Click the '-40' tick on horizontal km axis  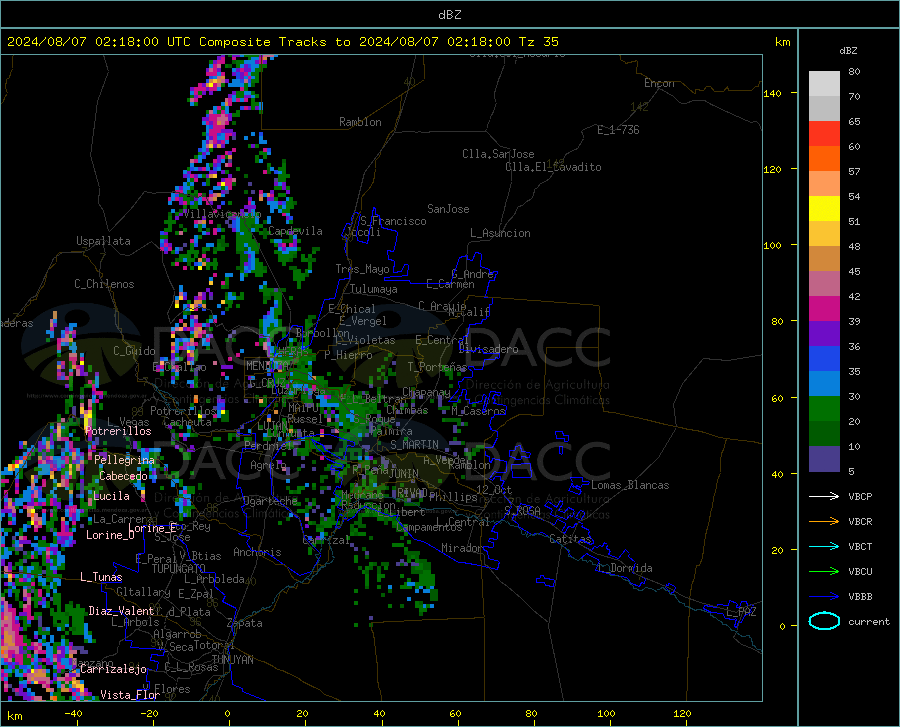point(73,713)
